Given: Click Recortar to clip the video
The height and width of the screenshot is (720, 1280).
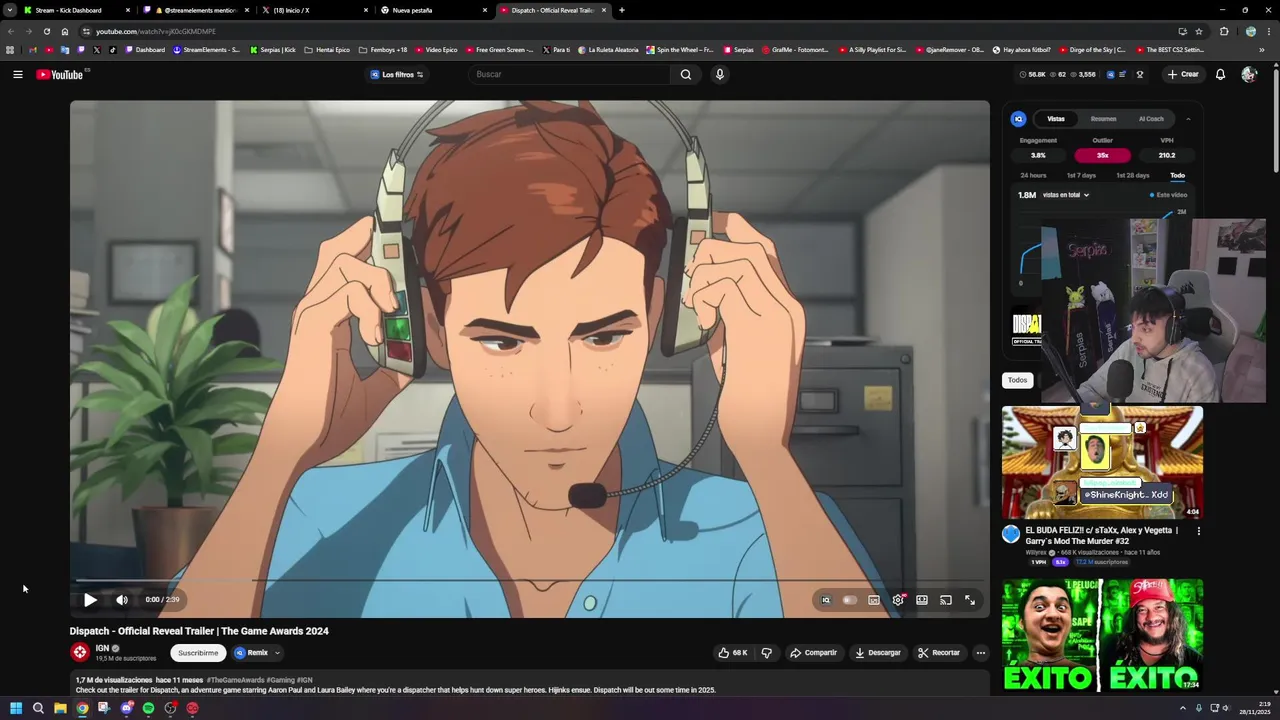Looking at the screenshot, I should [939, 653].
